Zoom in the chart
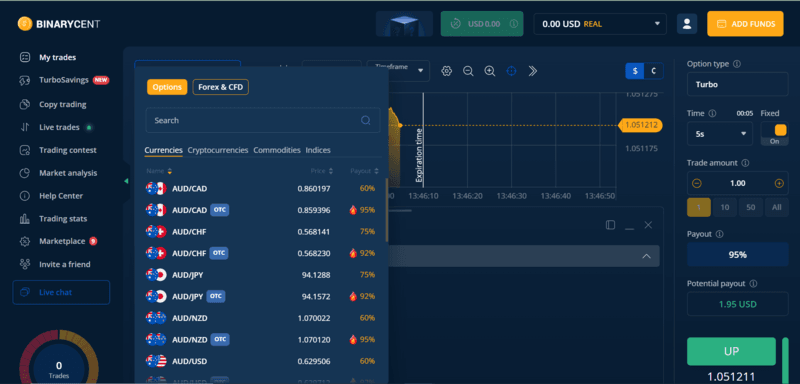This screenshot has height=384, width=800. click(x=490, y=71)
